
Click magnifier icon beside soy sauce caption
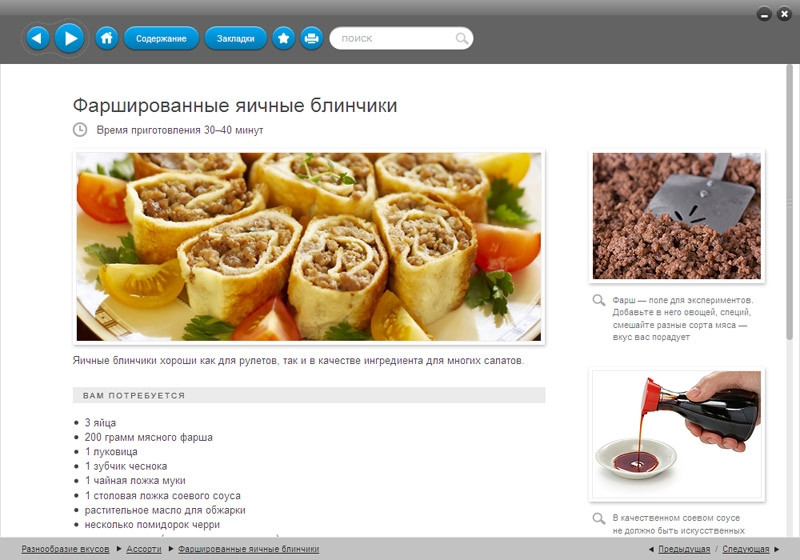pyautogui.click(x=598, y=518)
